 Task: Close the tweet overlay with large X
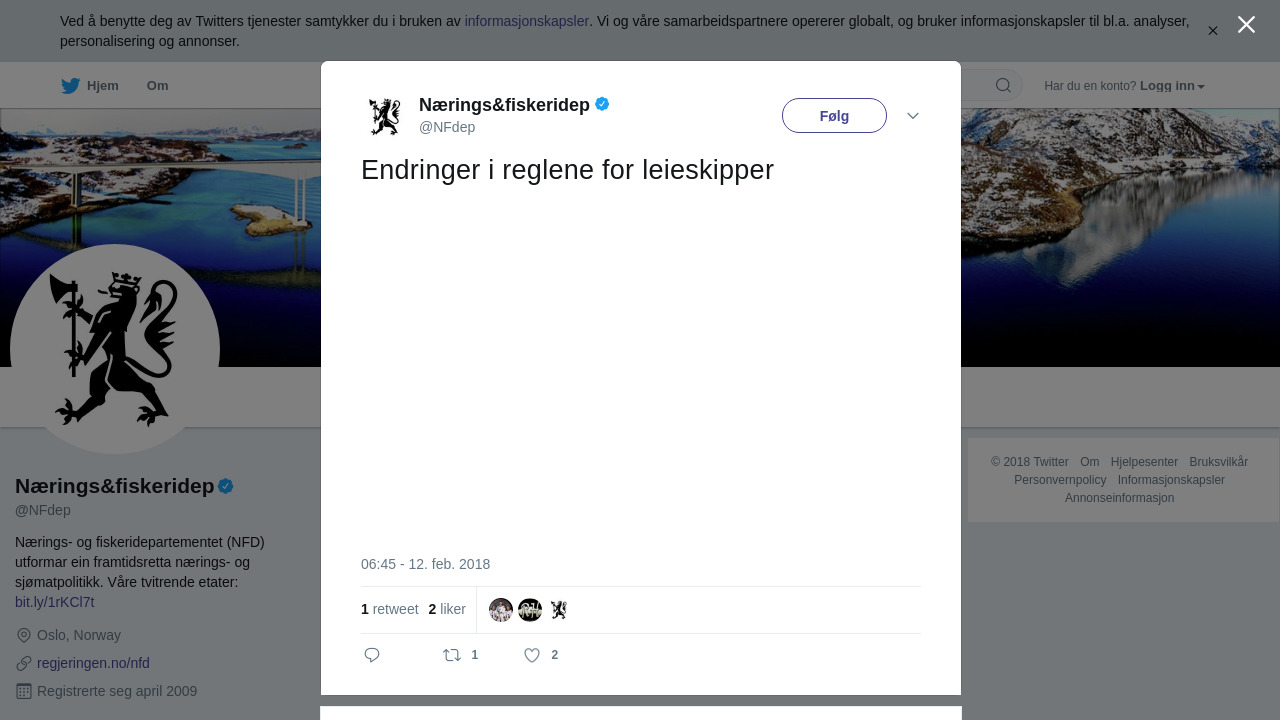pos(1246,25)
